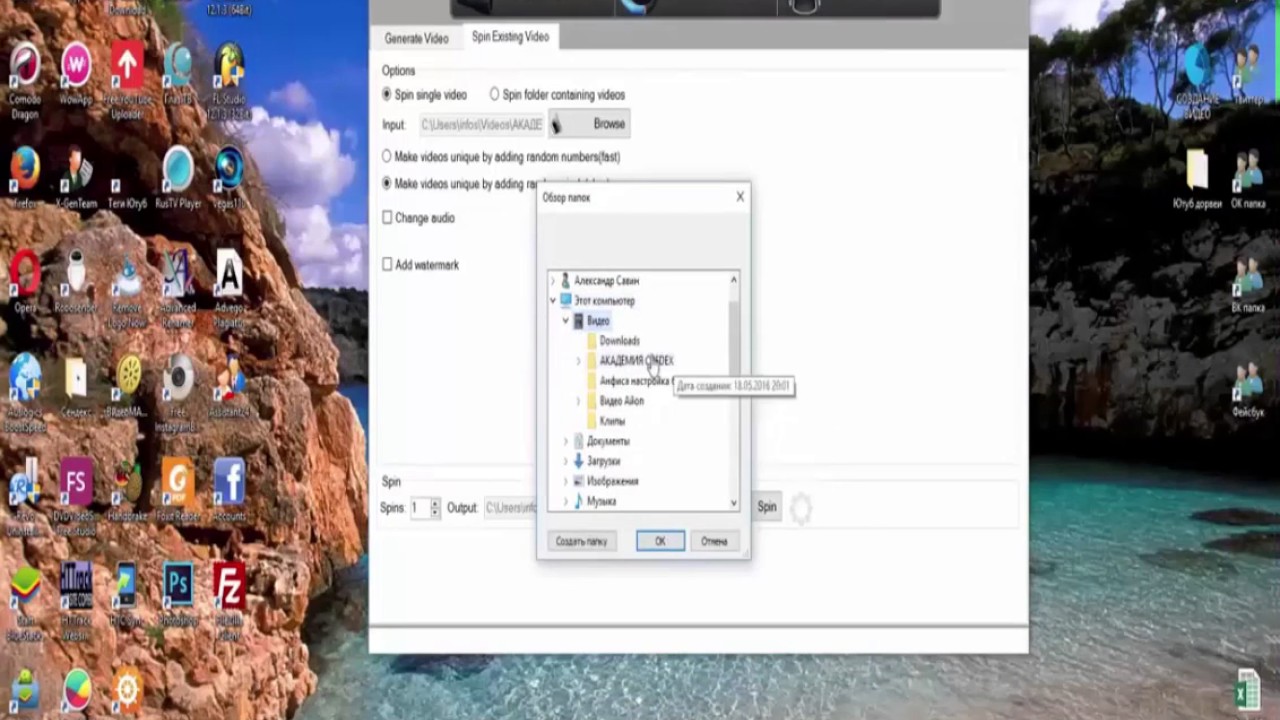Collapse the Видео folder node
Image resolution: width=1280 pixels, height=720 pixels.
pos(566,321)
